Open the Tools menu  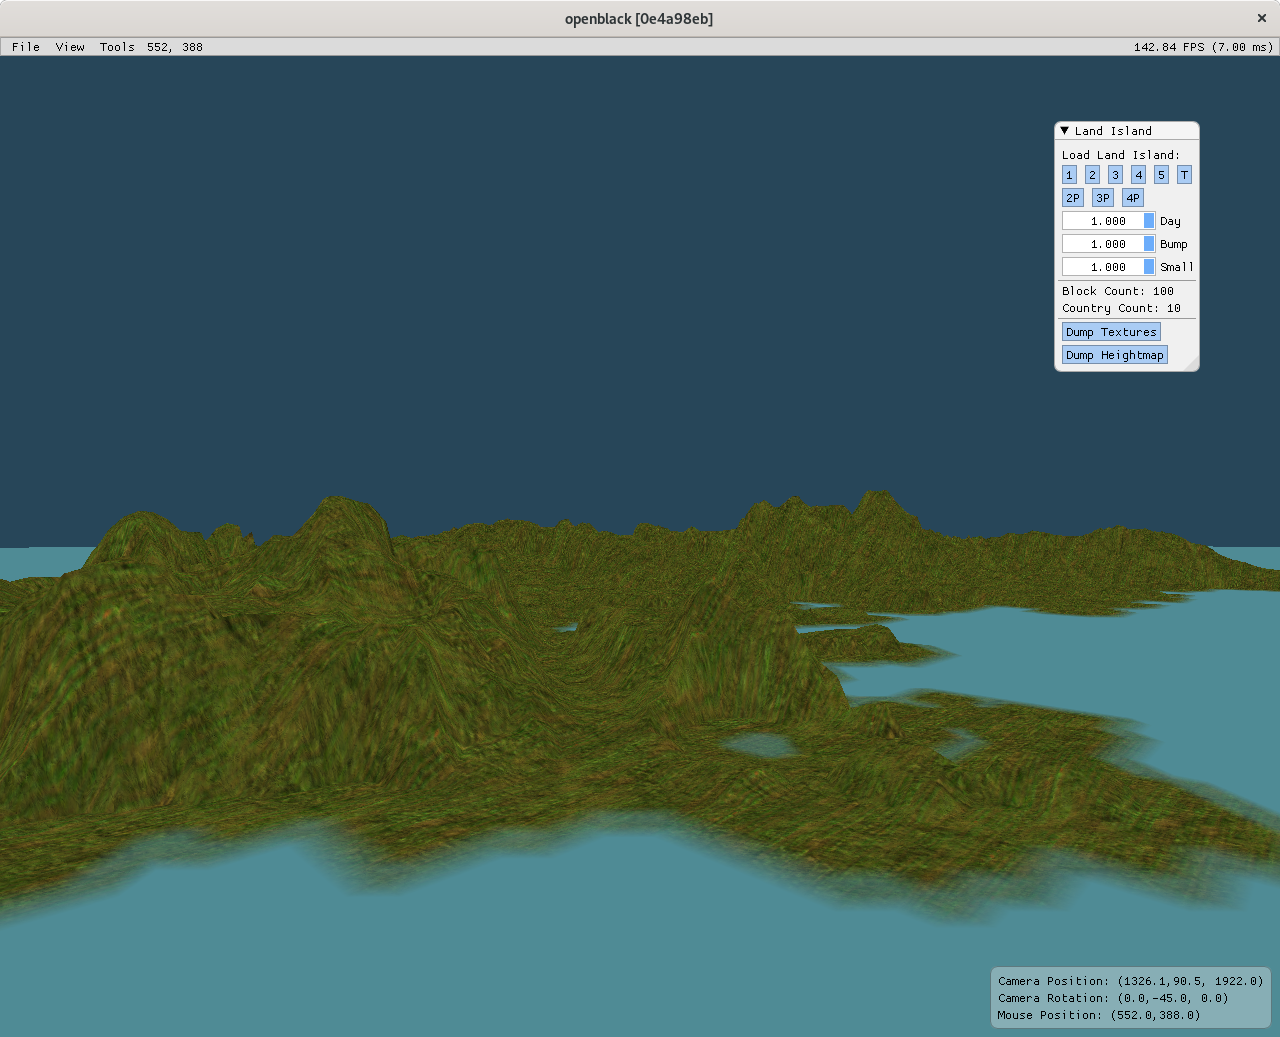tap(116, 46)
